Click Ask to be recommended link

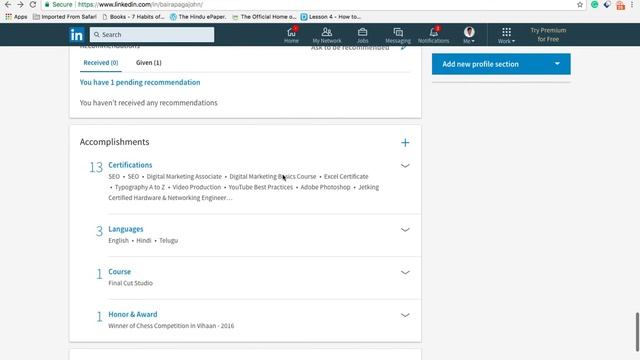click(350, 48)
